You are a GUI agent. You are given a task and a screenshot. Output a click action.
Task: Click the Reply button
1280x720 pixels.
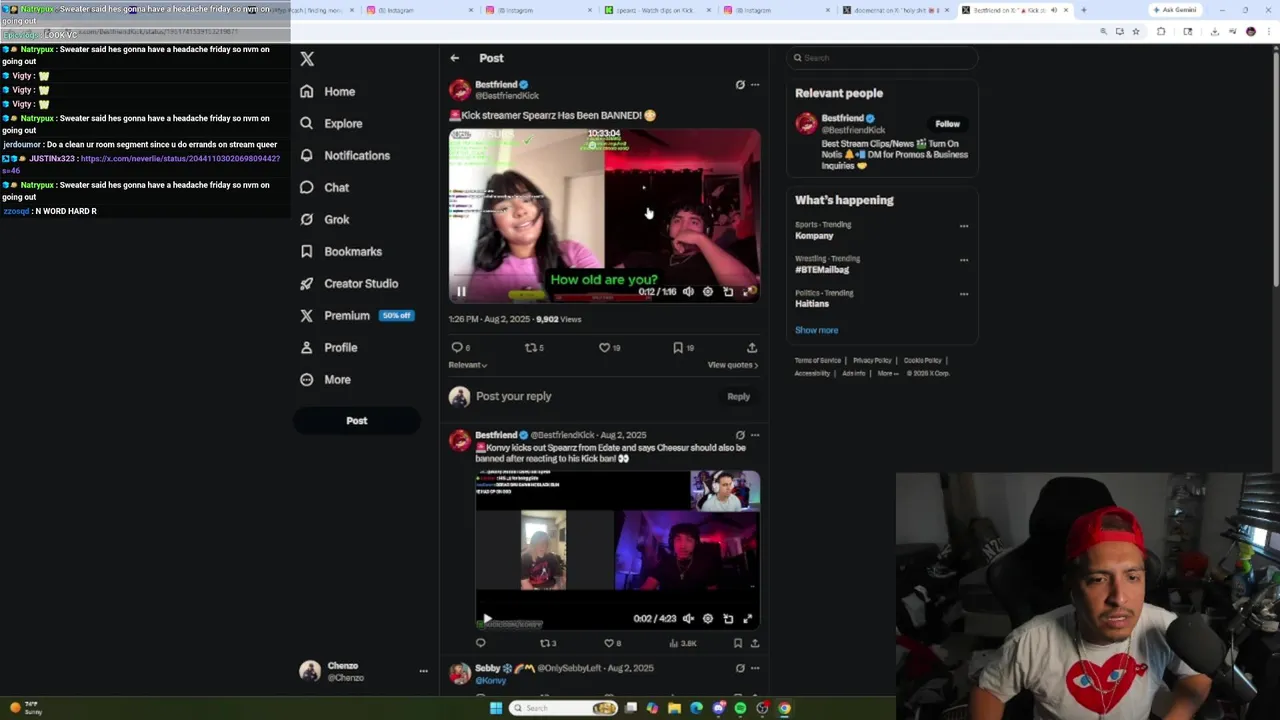[x=738, y=396]
